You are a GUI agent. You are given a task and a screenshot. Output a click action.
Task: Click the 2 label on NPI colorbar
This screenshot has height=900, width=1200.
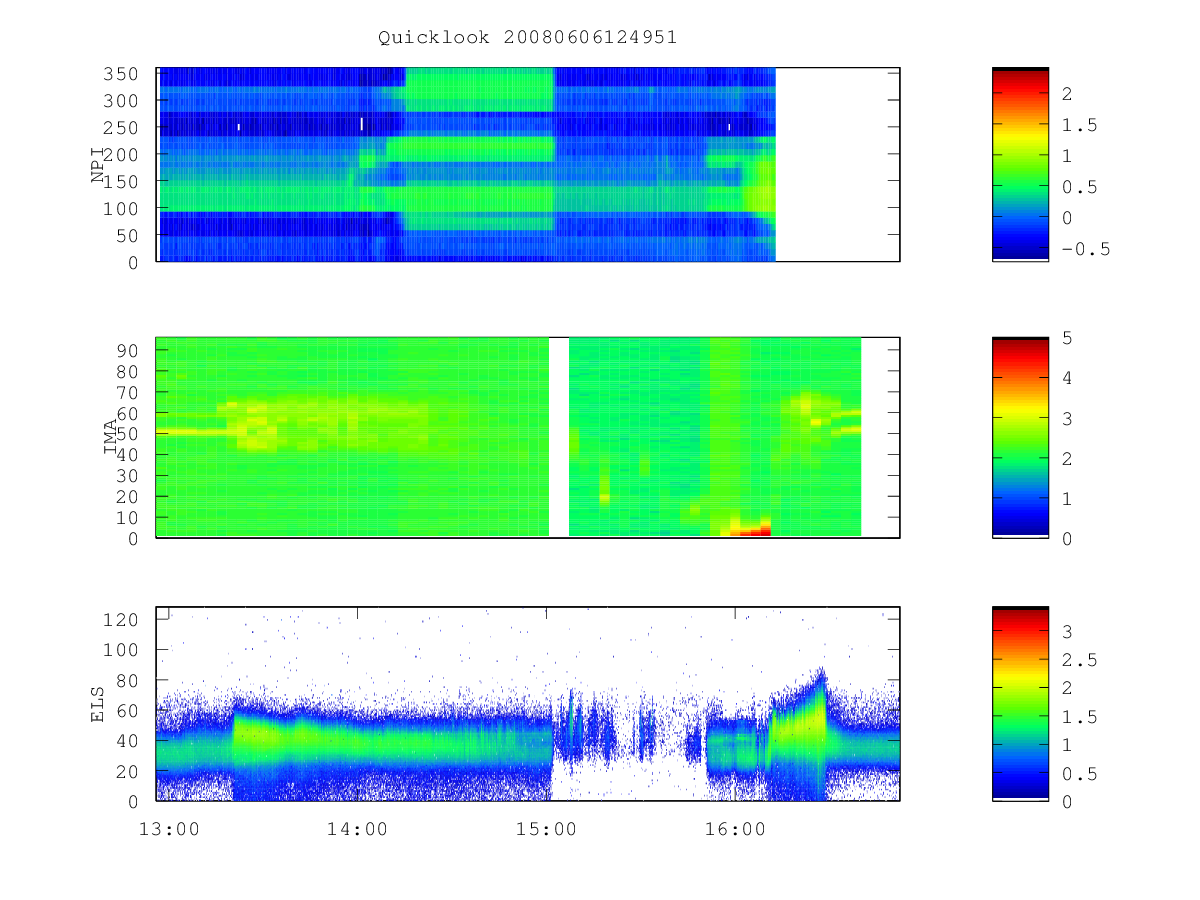(1067, 93)
